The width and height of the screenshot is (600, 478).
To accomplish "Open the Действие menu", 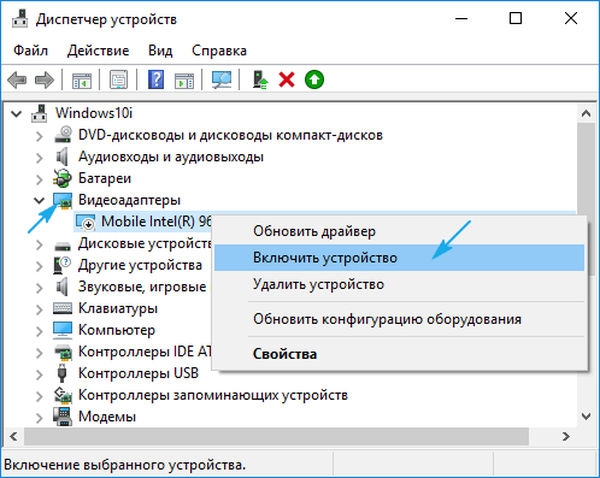I will [98, 50].
